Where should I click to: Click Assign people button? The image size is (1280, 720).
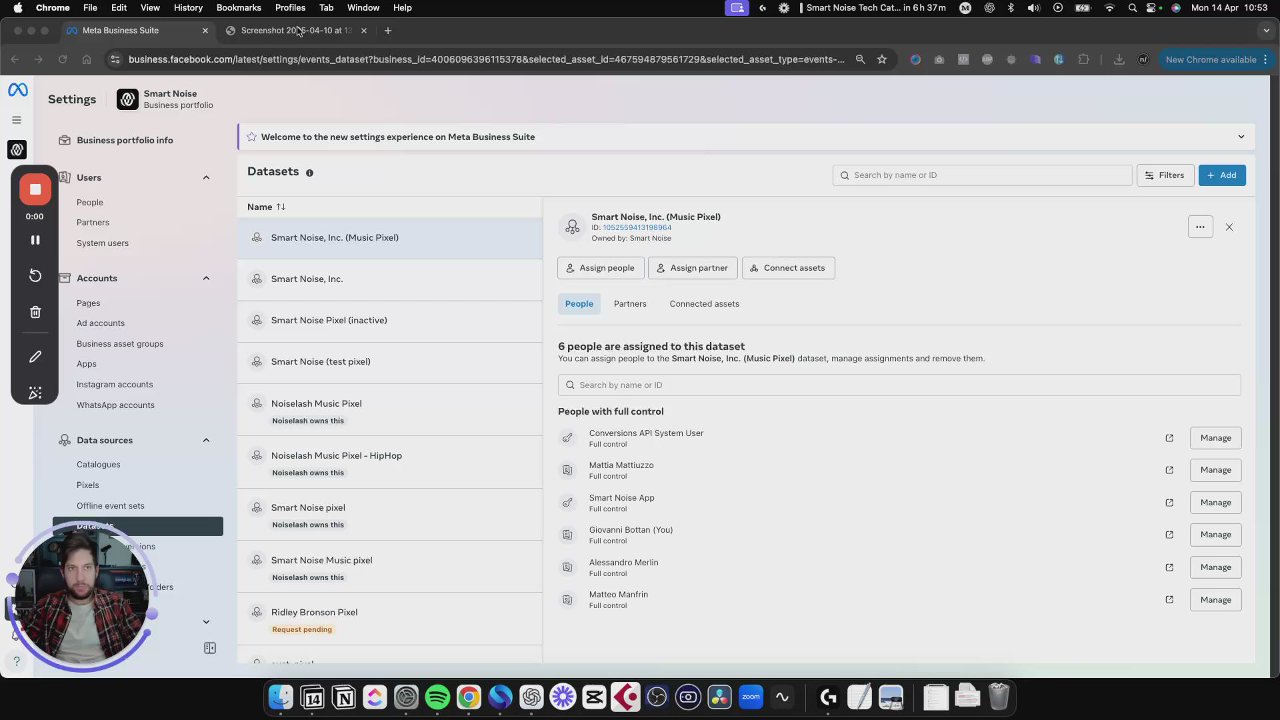pos(600,268)
